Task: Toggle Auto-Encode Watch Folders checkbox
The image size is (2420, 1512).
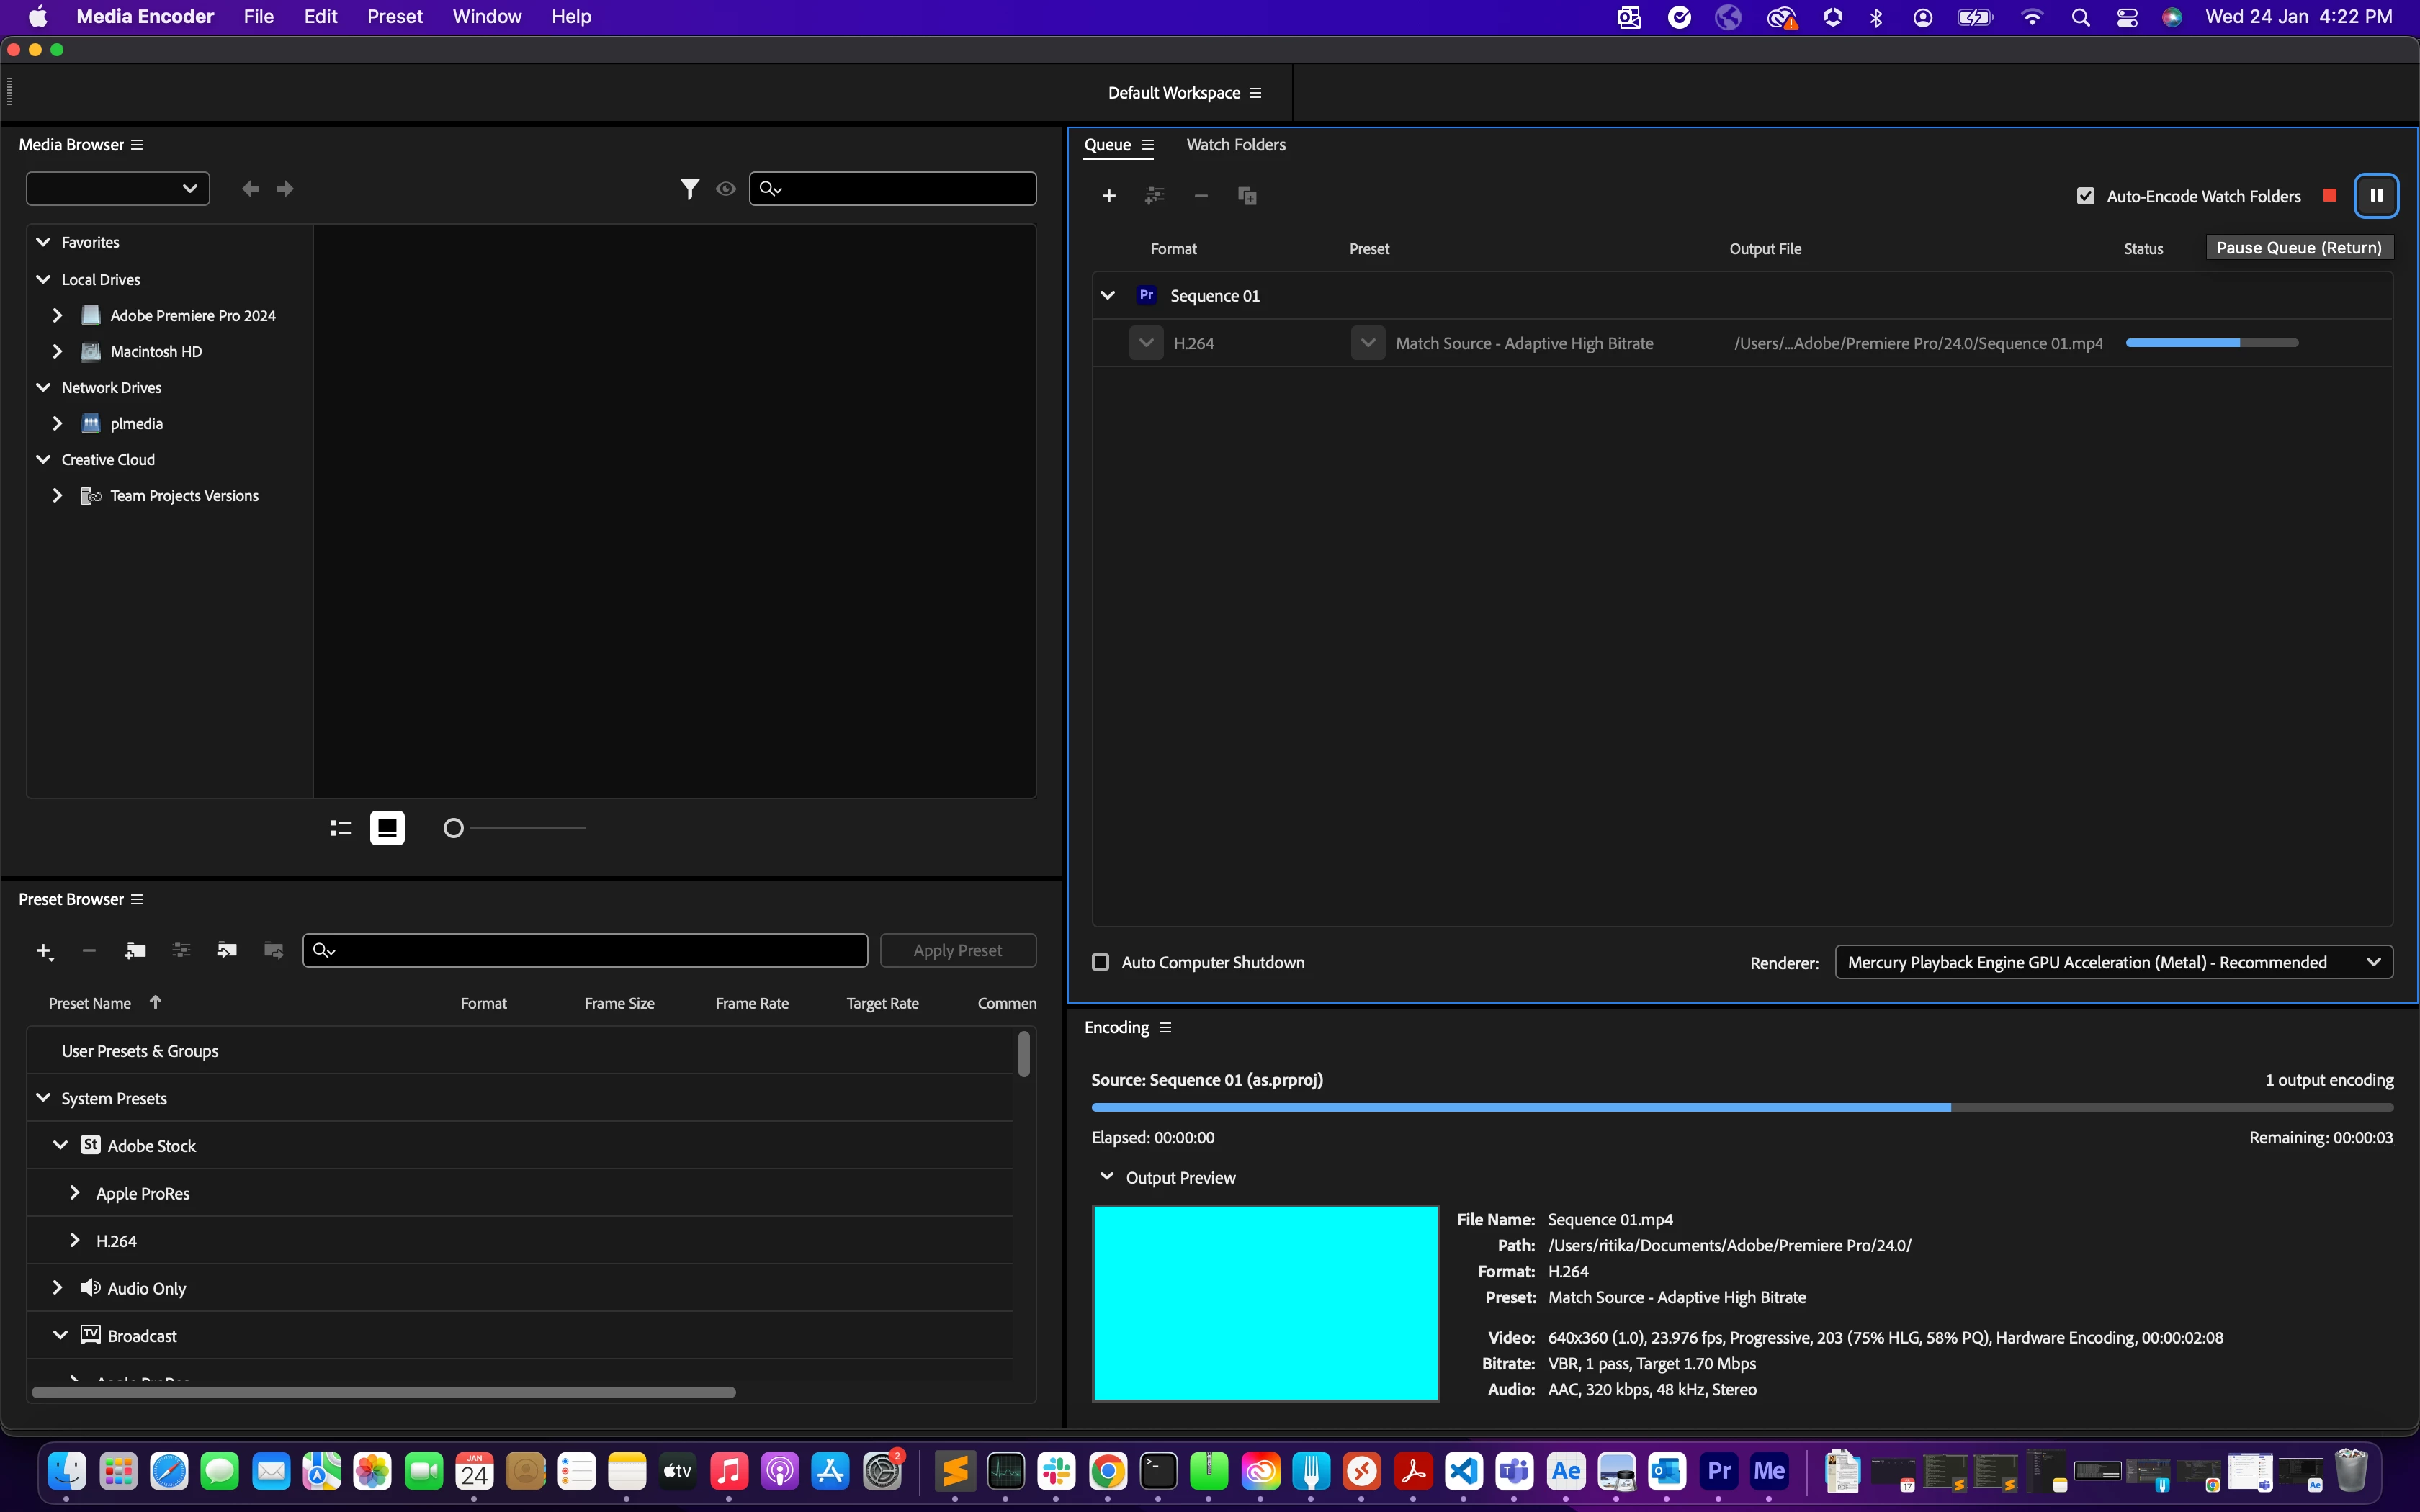Action: tap(2085, 196)
